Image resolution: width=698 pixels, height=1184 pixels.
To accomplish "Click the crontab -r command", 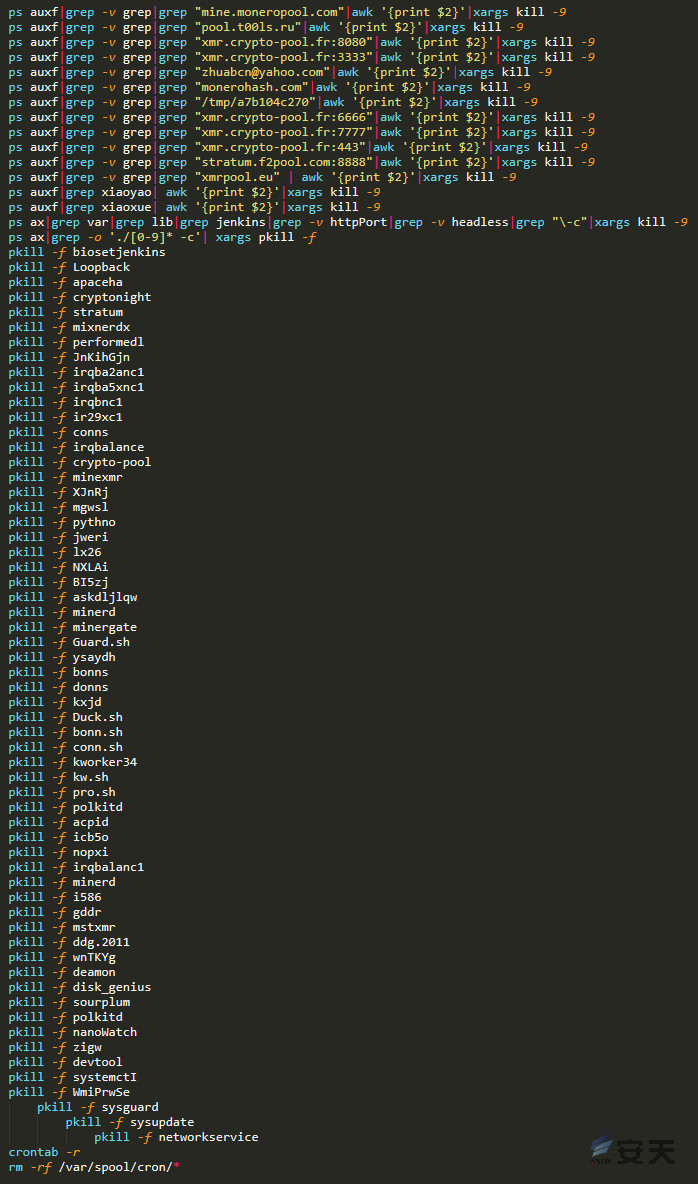I will click(x=44, y=1152).
